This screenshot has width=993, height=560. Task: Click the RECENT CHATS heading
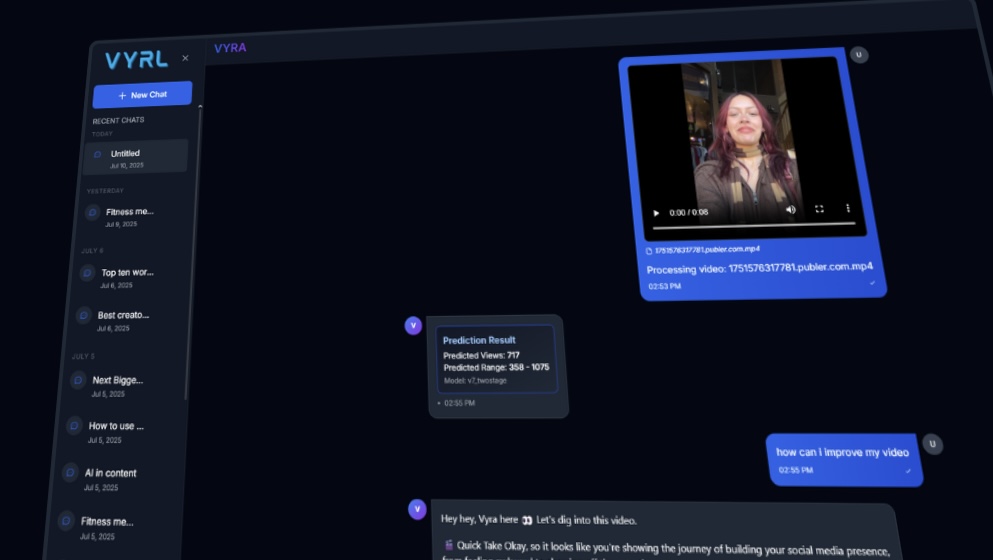tap(118, 120)
